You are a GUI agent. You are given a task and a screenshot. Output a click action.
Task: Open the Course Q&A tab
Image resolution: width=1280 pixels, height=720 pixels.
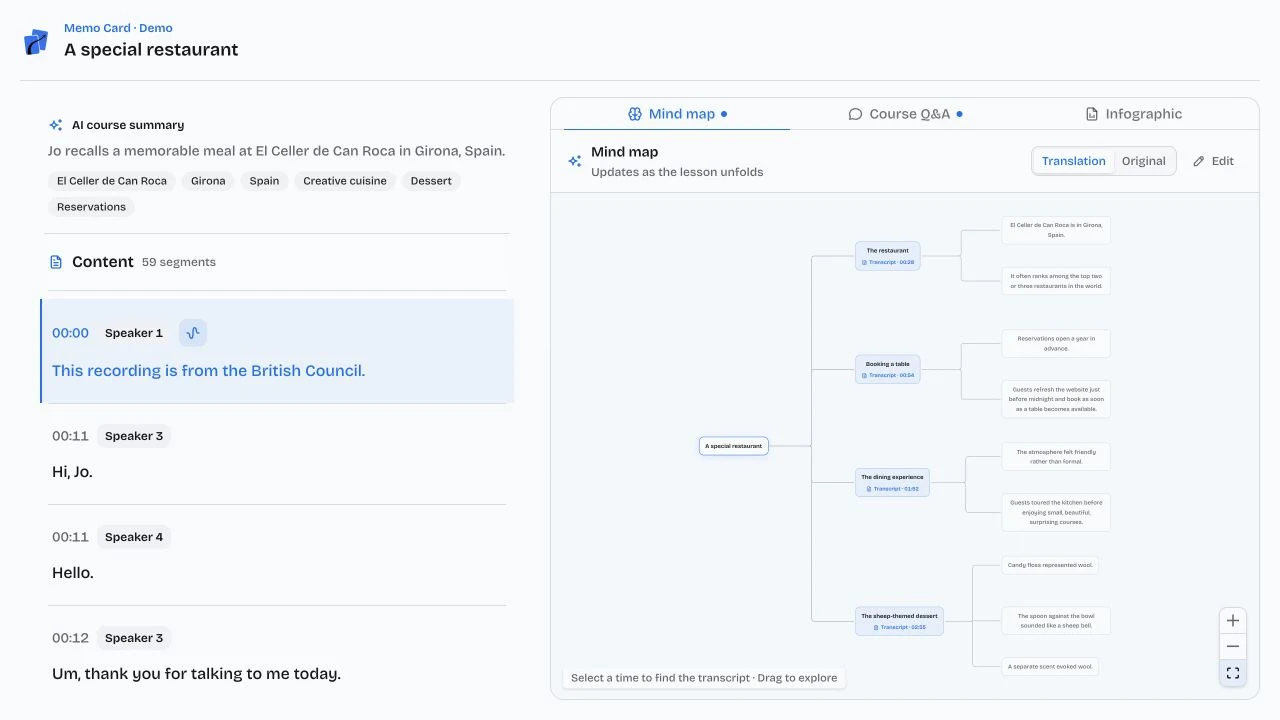click(905, 114)
